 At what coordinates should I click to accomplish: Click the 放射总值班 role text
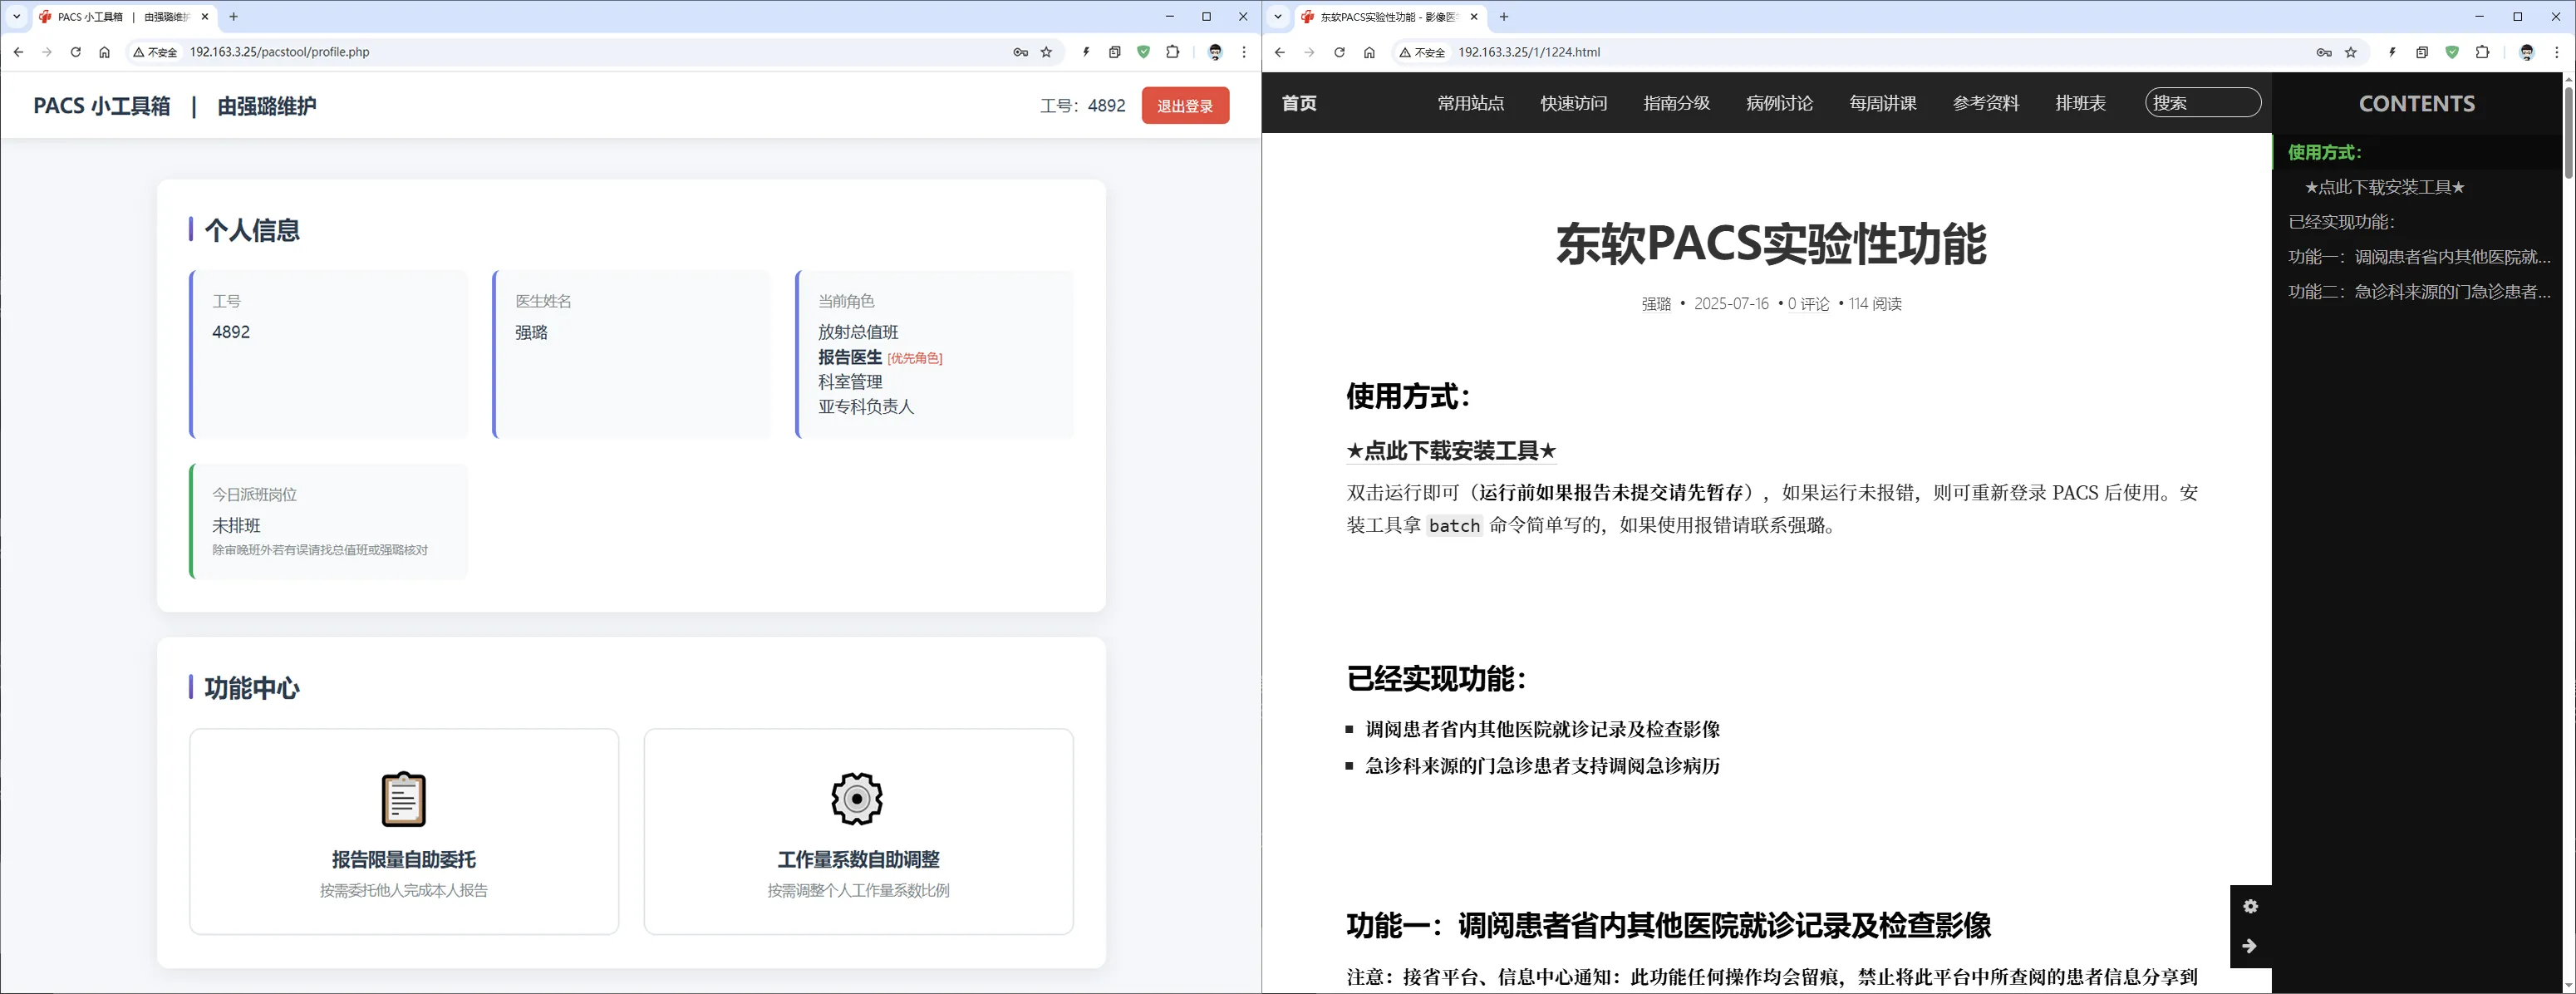coord(858,332)
